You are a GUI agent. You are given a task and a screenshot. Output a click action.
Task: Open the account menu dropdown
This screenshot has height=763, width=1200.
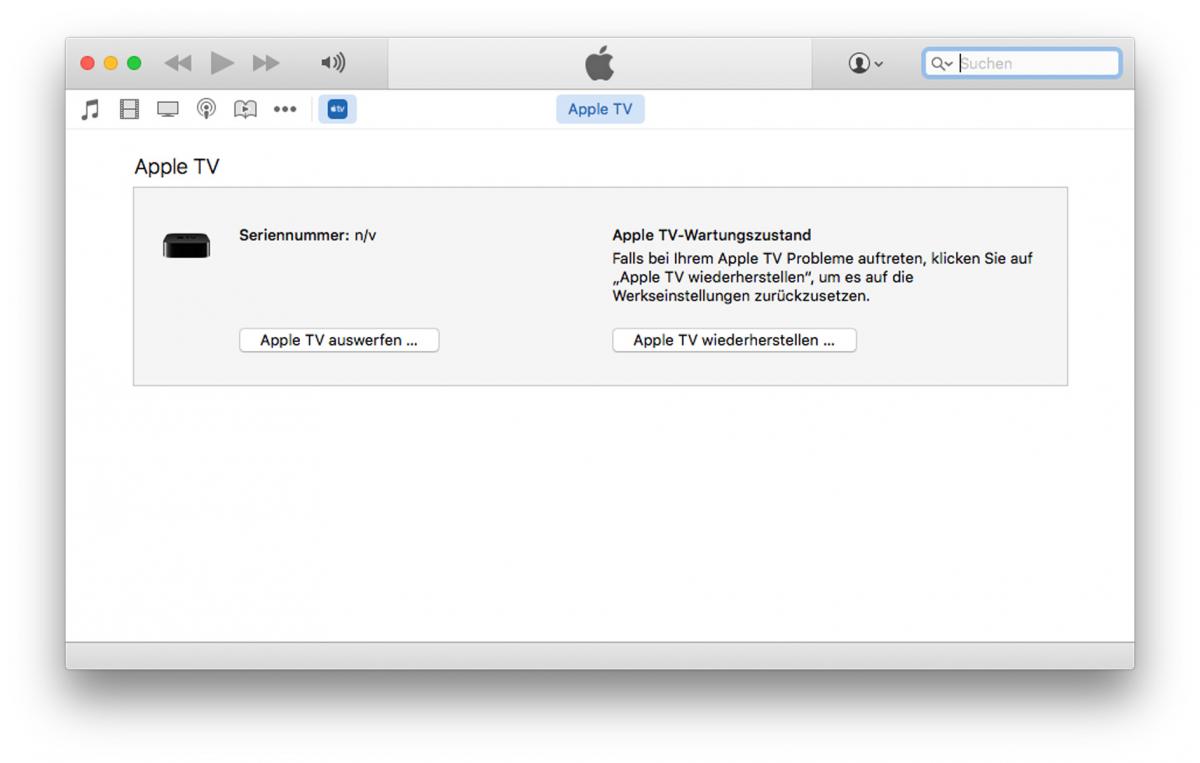coord(866,63)
